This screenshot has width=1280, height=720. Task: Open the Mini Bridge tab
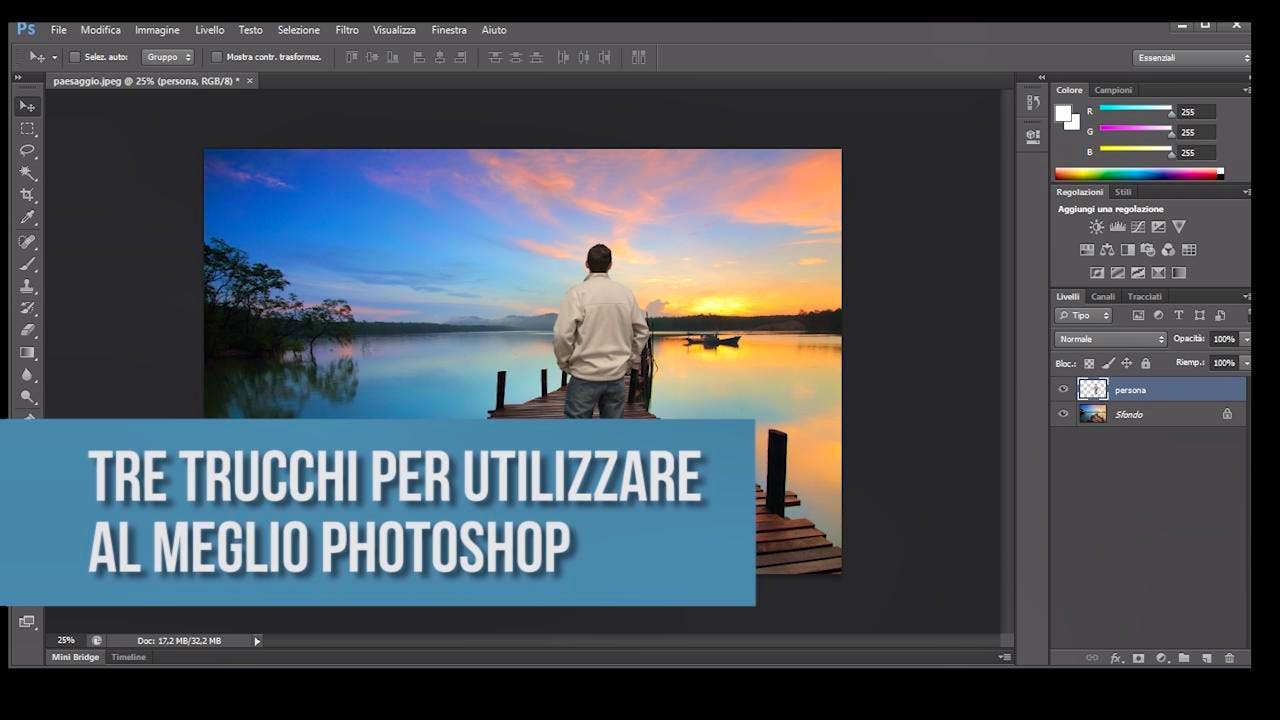76,657
